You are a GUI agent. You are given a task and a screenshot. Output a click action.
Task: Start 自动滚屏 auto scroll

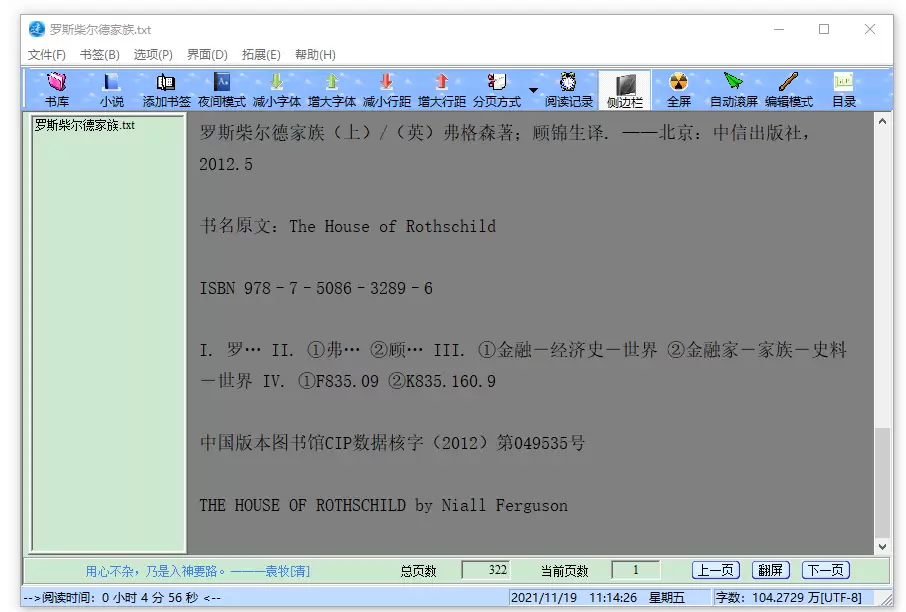(x=733, y=90)
